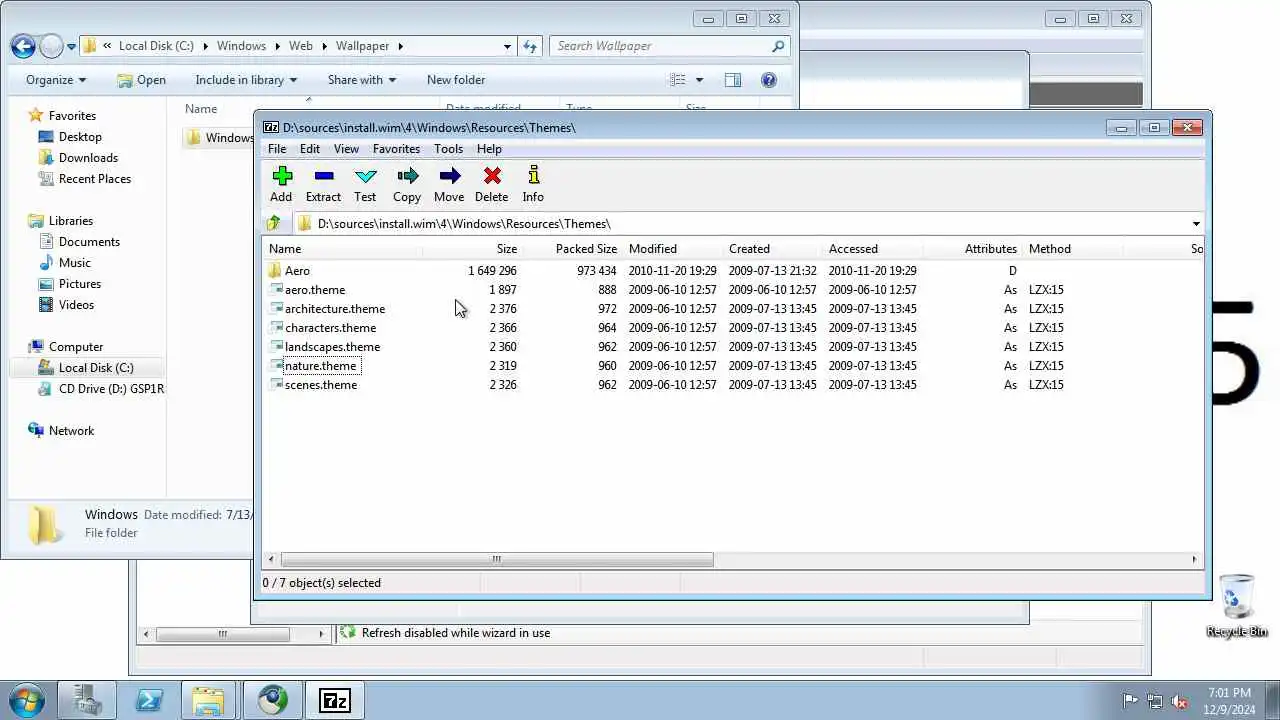Select Pictures library in sidebar
The width and height of the screenshot is (1280, 720).
tap(80, 284)
